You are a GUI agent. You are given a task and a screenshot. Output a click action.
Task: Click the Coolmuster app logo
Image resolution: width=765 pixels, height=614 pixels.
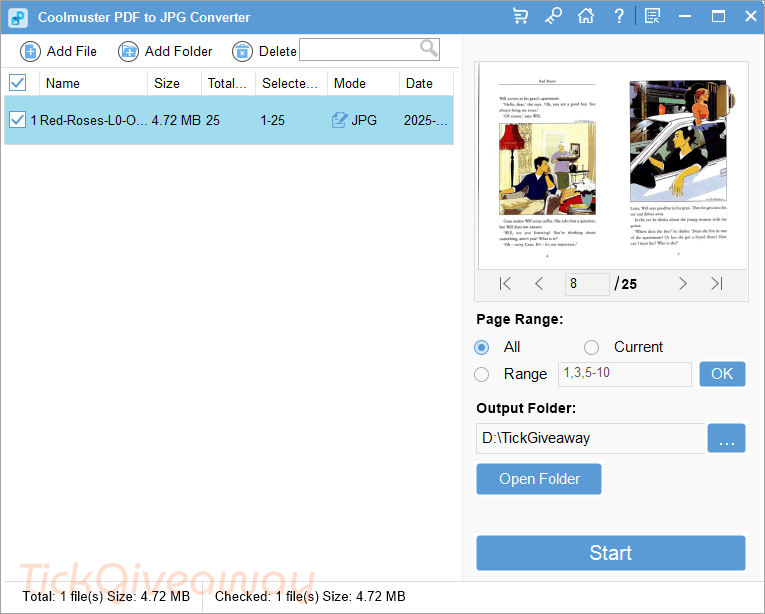tap(18, 18)
